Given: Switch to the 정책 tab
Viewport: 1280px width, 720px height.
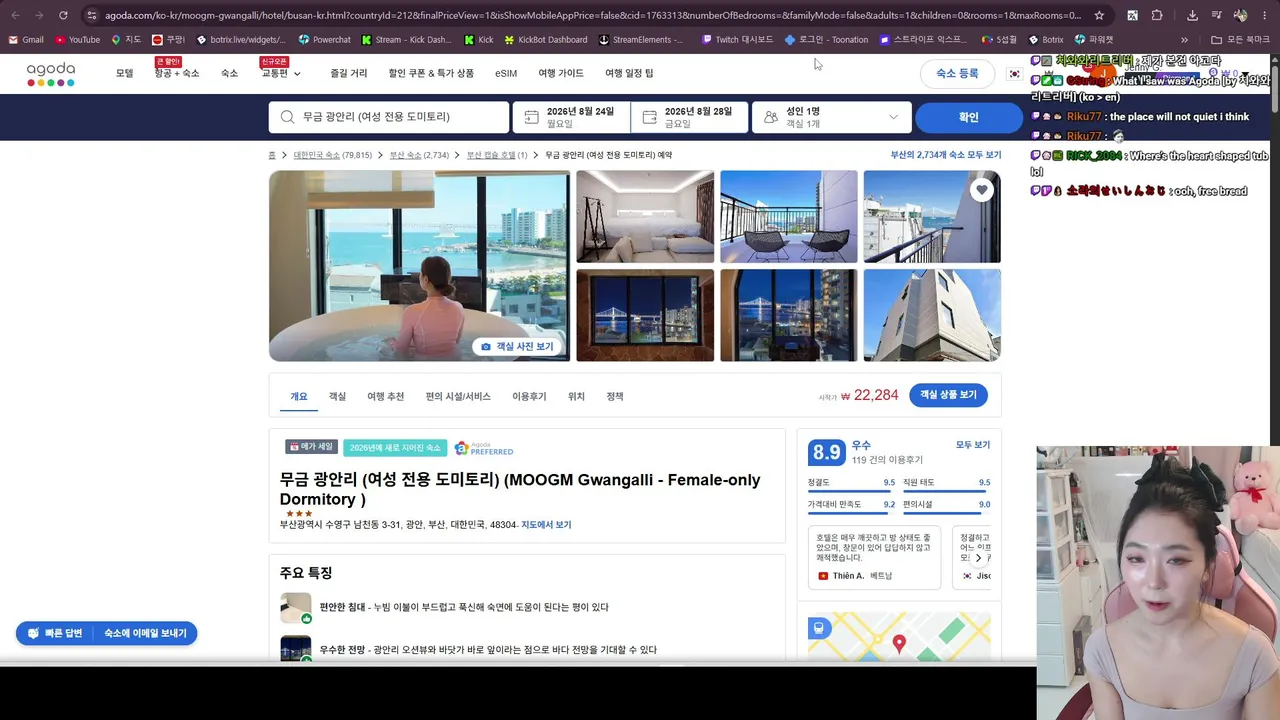Looking at the screenshot, I should click(615, 397).
